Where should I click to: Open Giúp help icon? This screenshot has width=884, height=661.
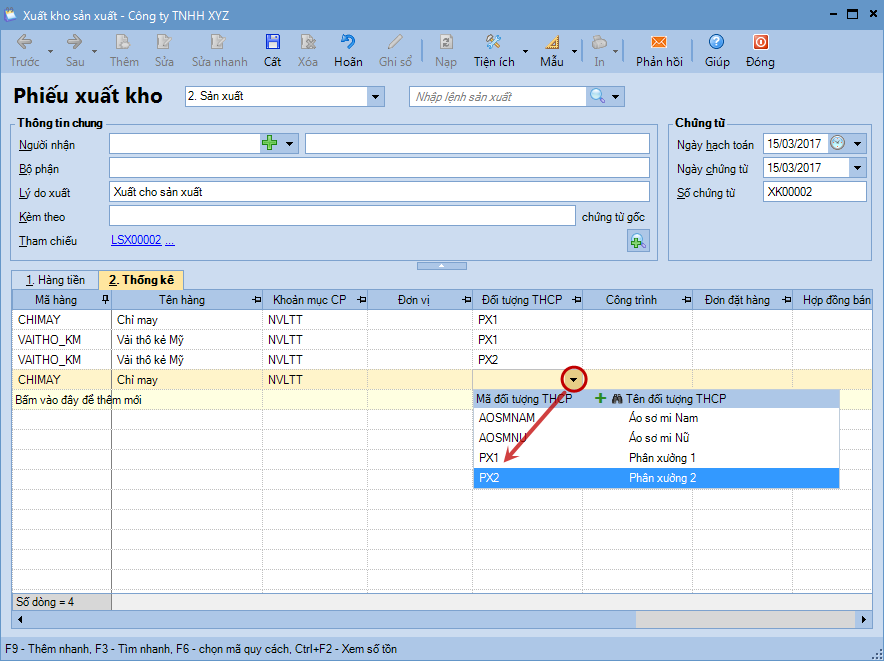click(716, 43)
